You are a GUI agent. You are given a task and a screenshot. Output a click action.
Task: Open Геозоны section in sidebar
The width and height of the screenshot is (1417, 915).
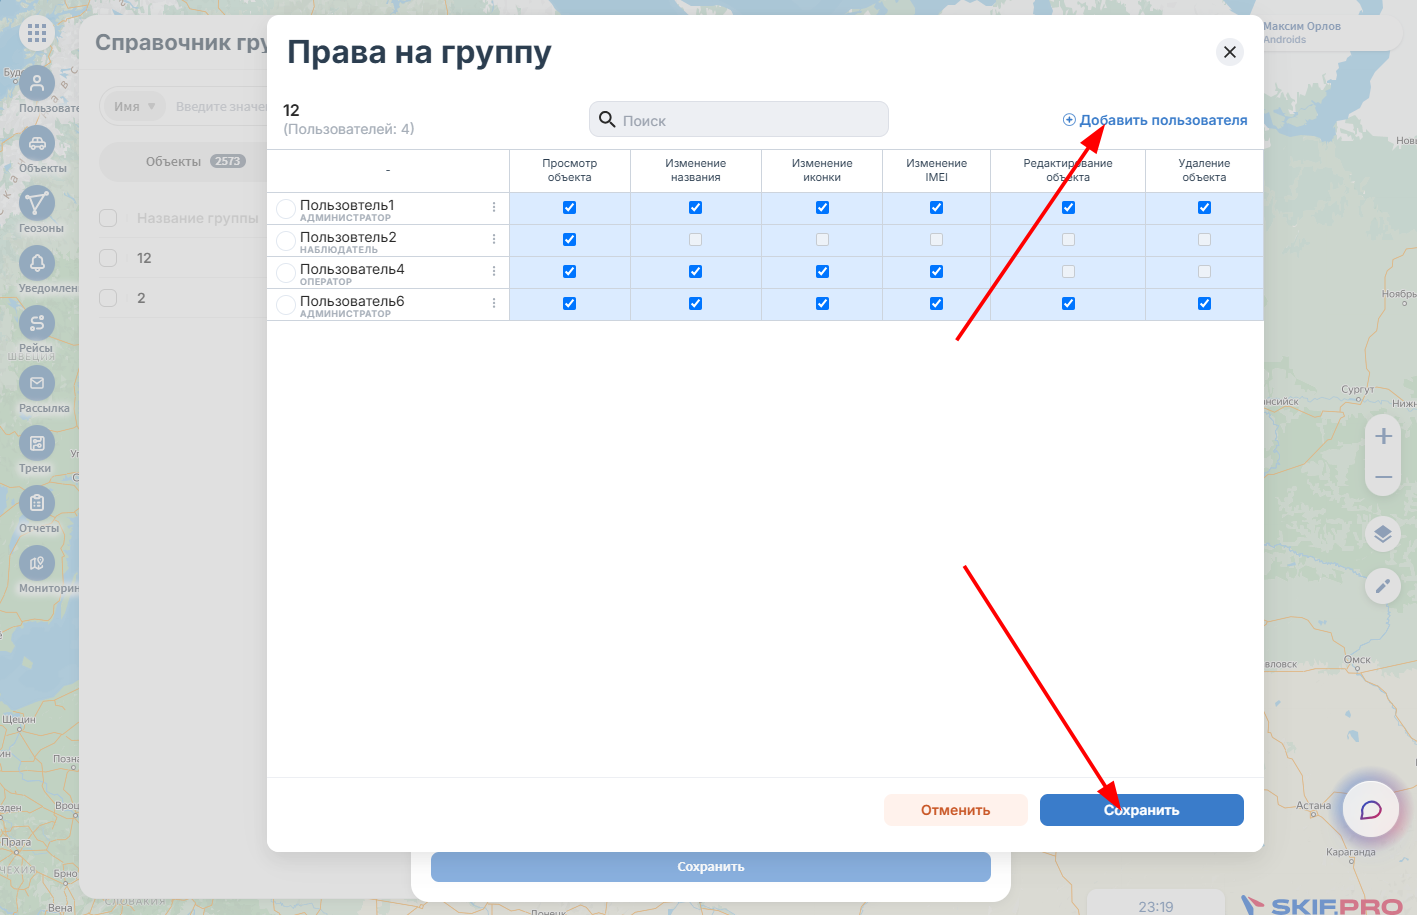pyautogui.click(x=37, y=203)
